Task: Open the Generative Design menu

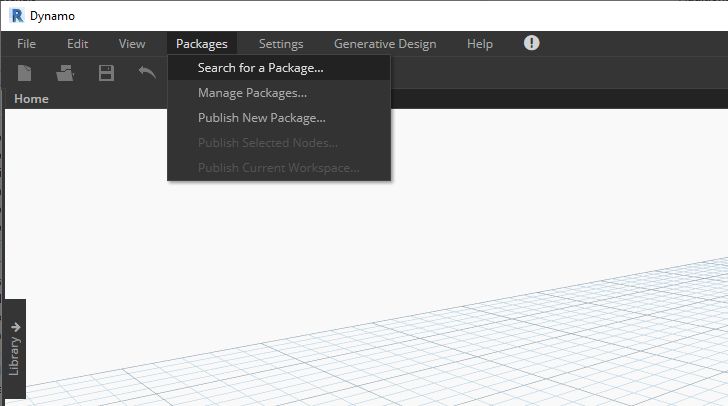Action: (x=385, y=44)
